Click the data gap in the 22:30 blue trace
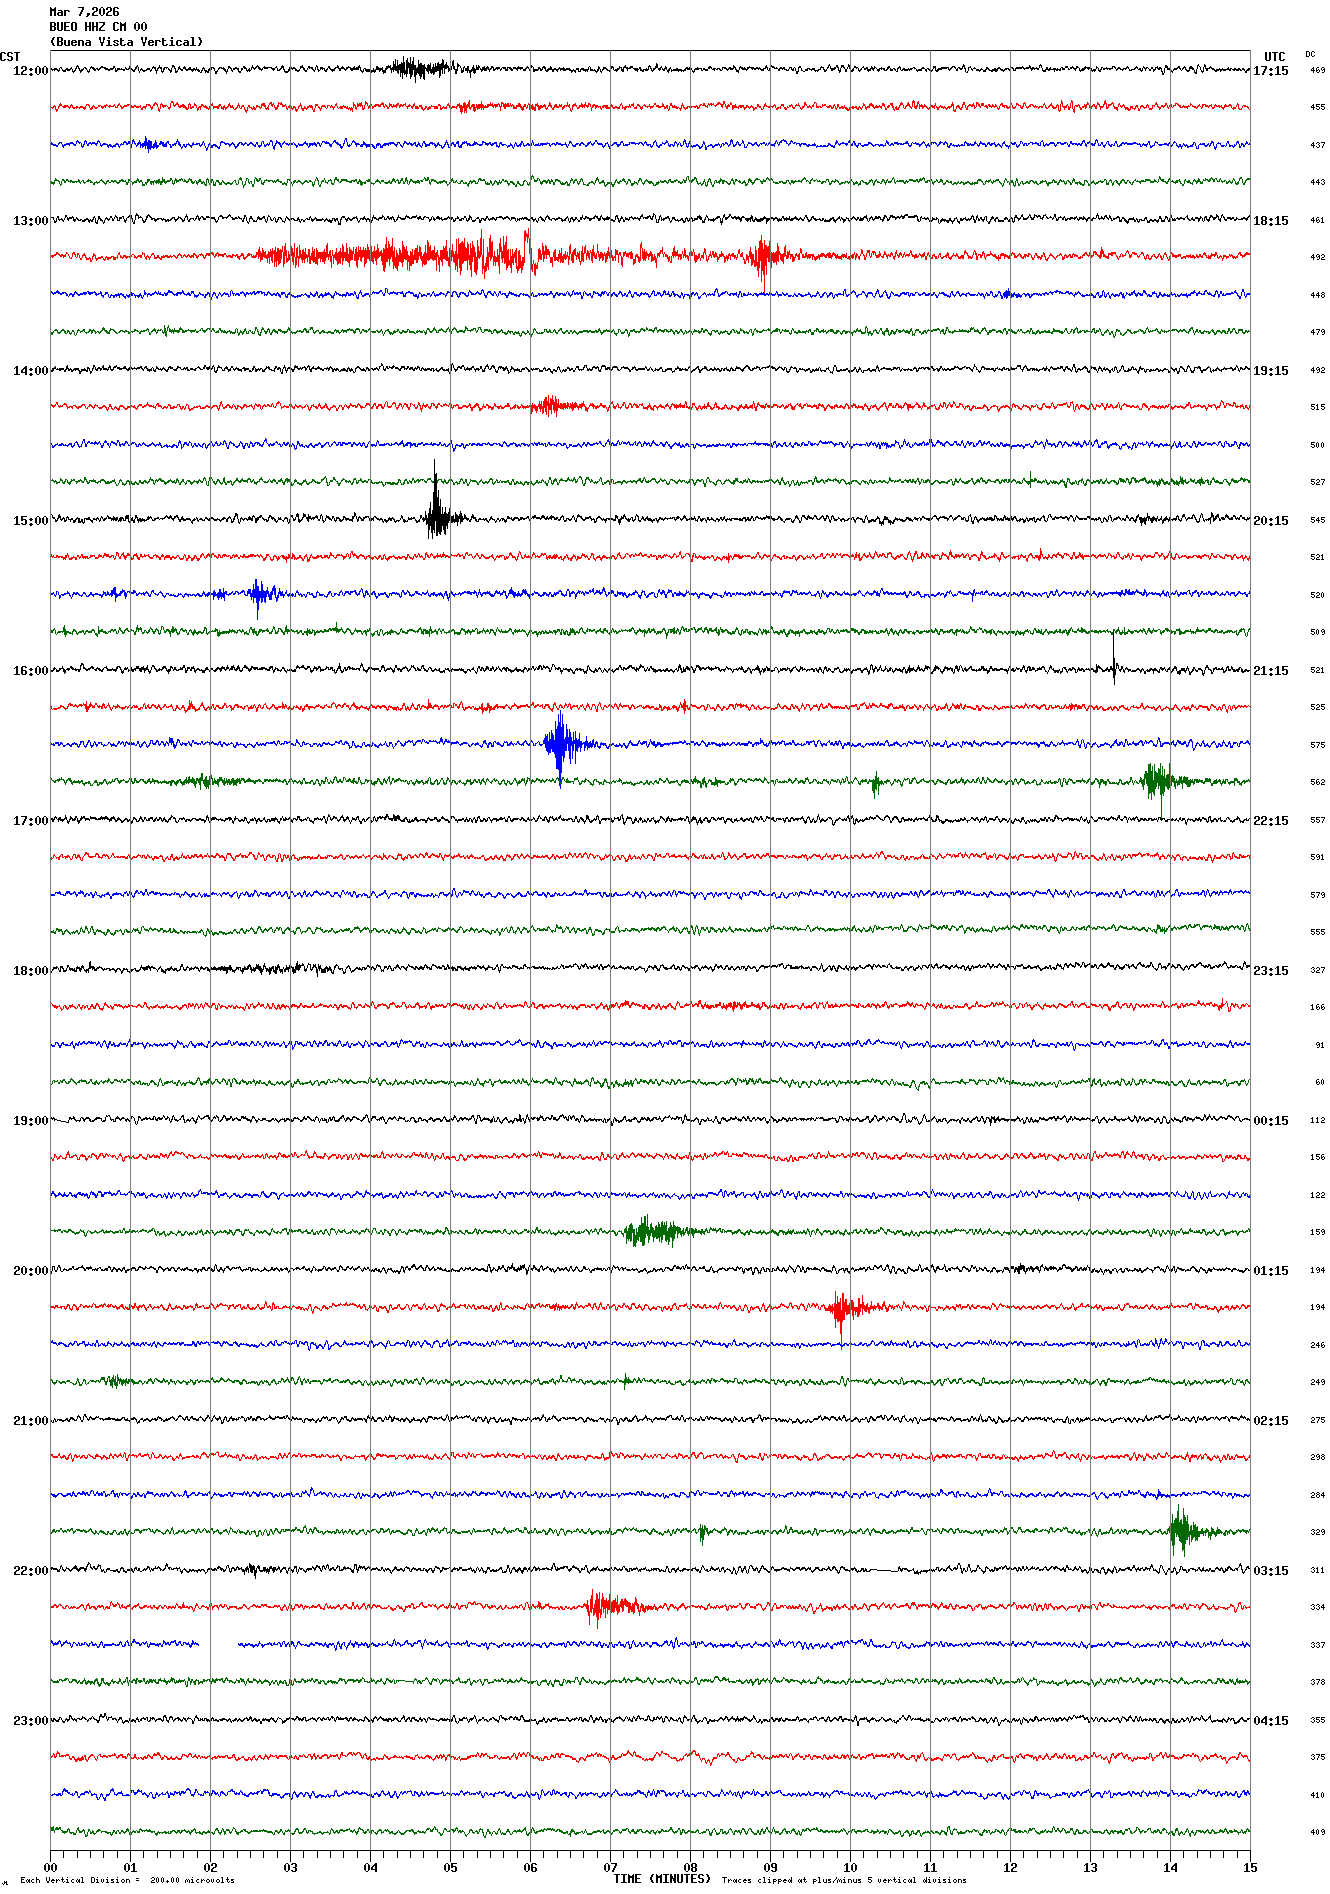Image resolution: width=1330 pixels, height=1894 pixels. click(x=218, y=1643)
